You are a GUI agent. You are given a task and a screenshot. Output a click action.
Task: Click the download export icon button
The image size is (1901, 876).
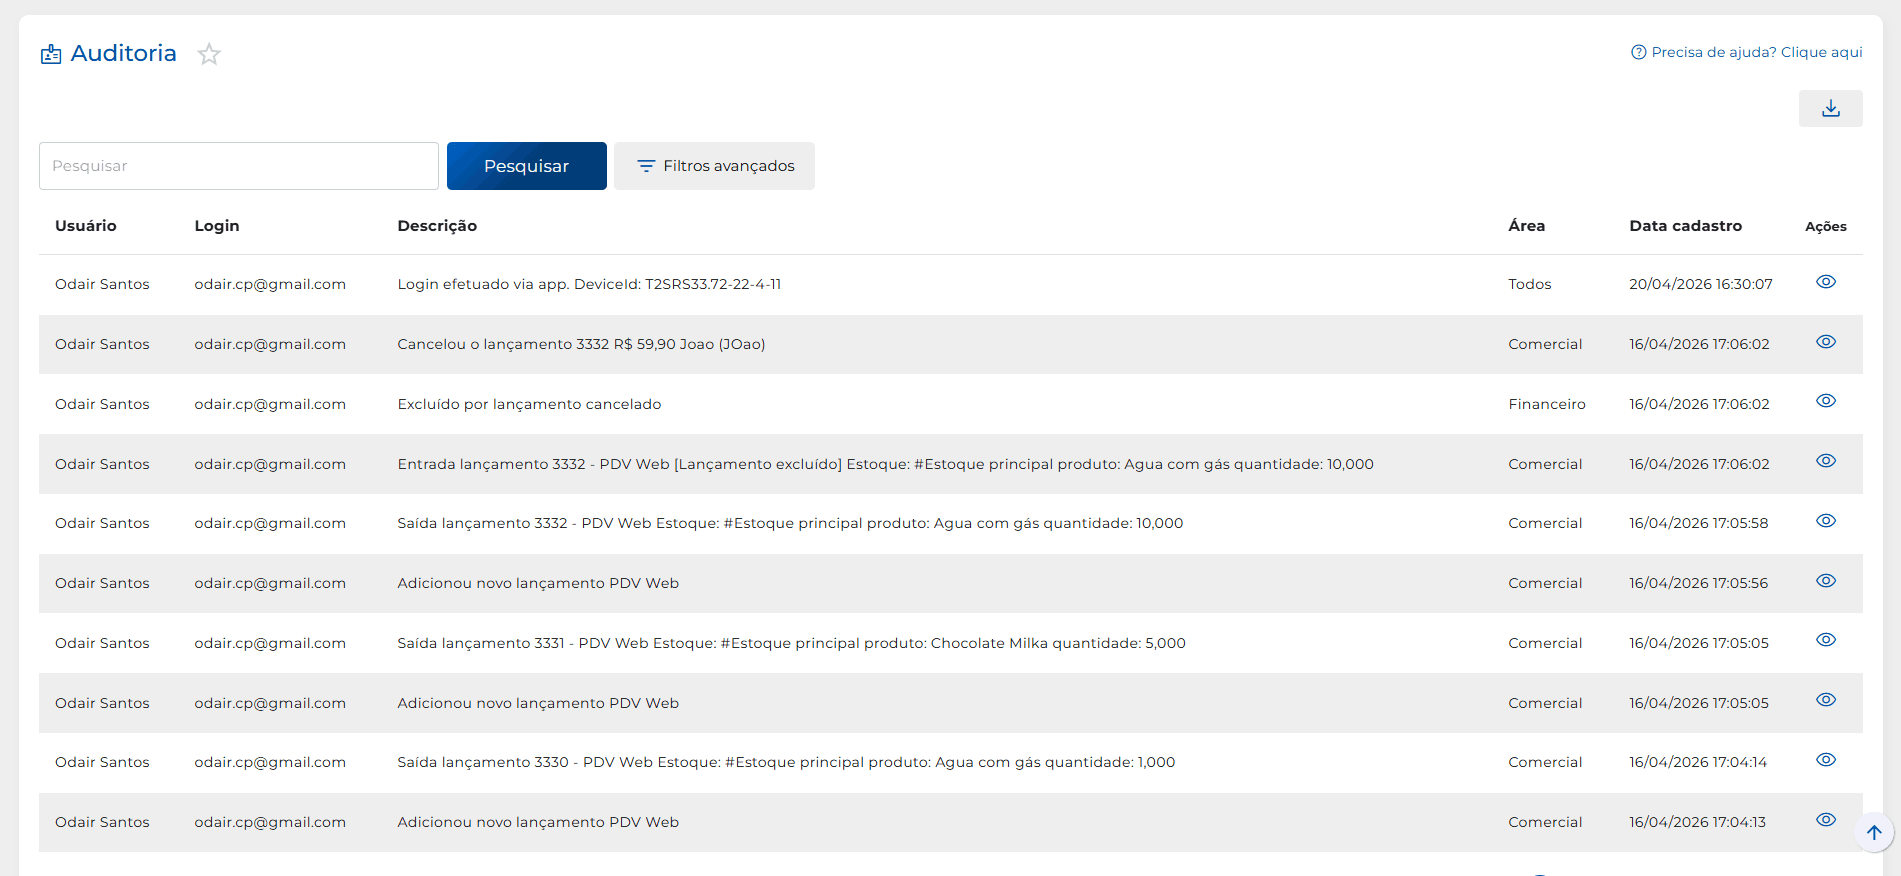[1830, 108]
